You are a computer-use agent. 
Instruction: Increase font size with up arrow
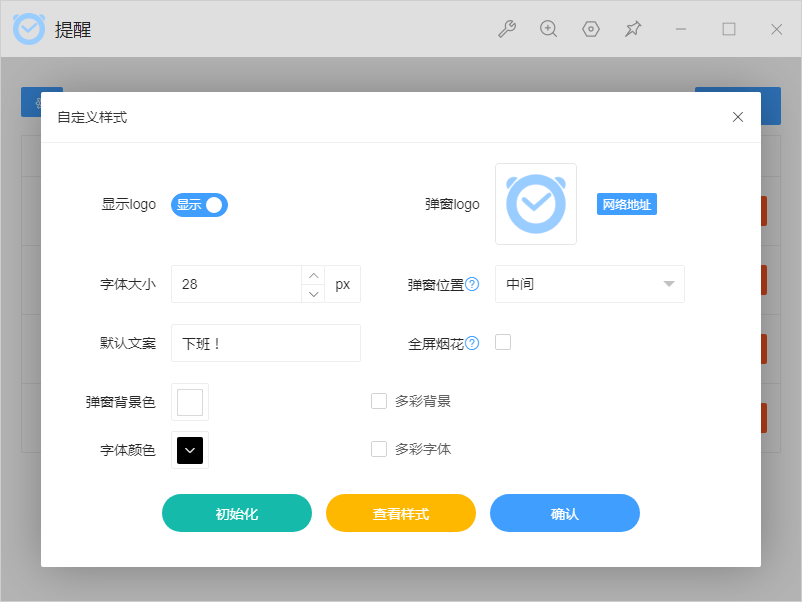313,275
